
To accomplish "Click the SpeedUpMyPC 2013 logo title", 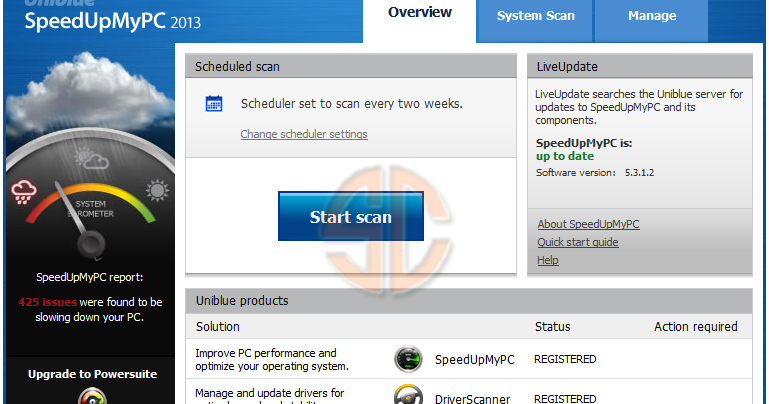I will 113,22.
